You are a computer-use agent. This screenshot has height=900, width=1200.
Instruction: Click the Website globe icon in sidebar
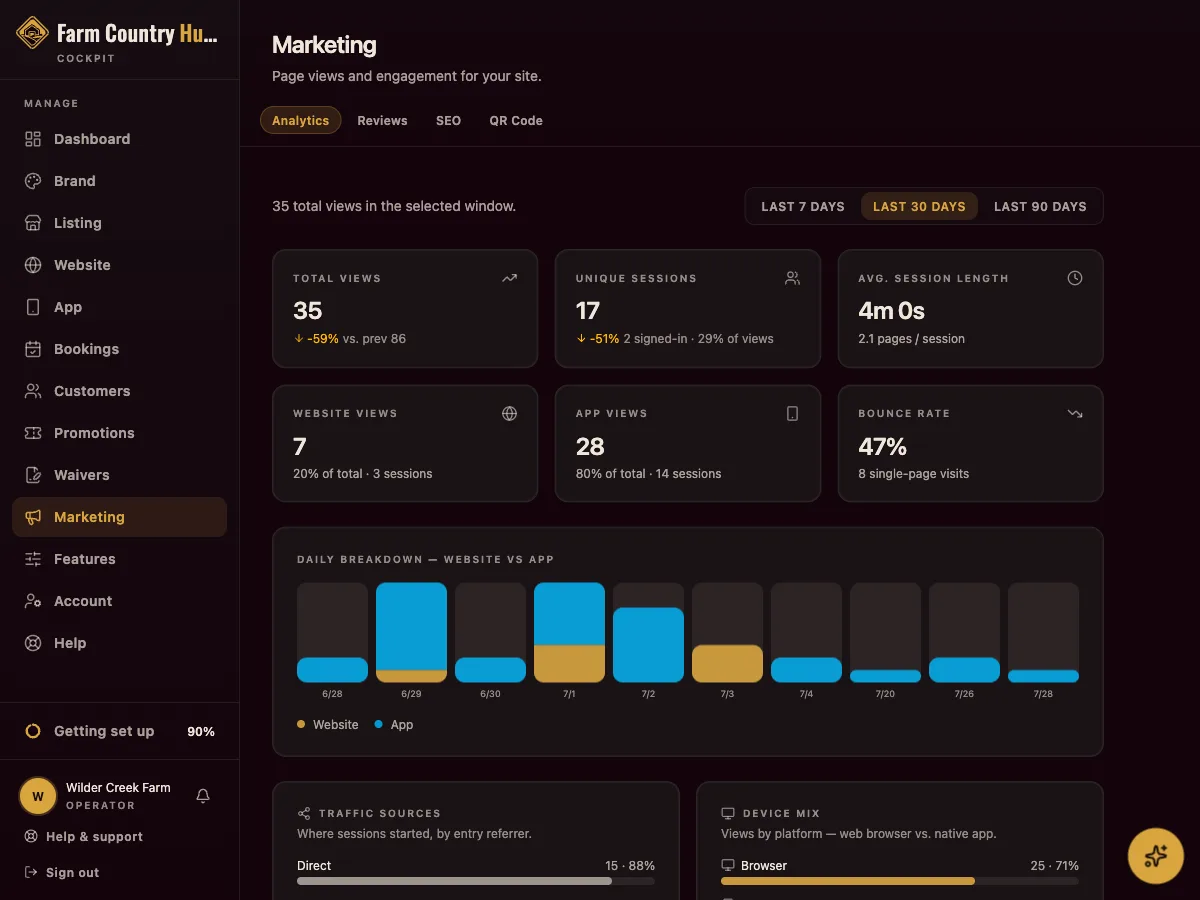click(x=33, y=265)
